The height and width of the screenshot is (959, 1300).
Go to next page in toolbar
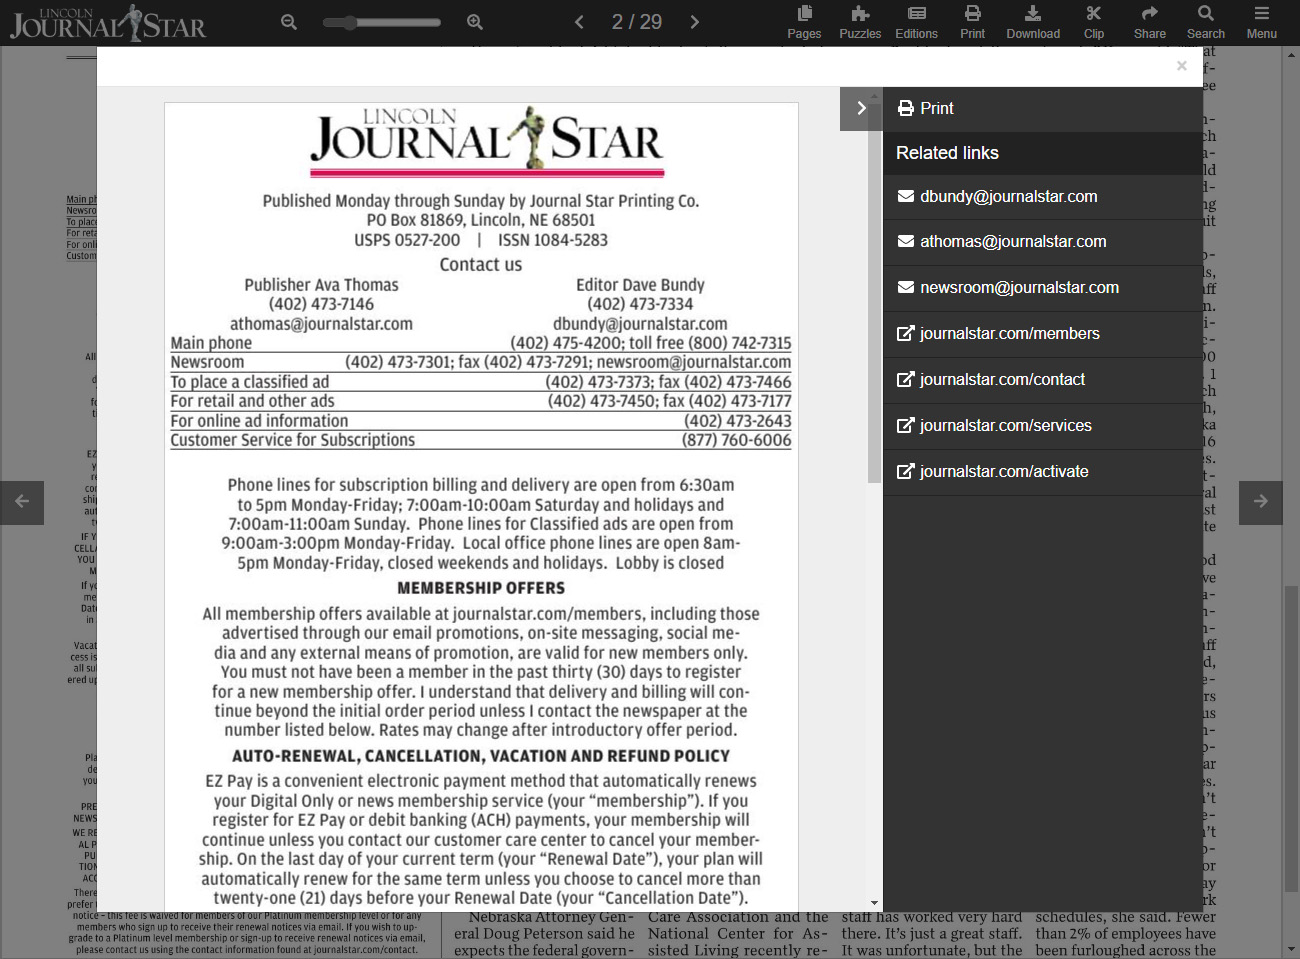[695, 22]
